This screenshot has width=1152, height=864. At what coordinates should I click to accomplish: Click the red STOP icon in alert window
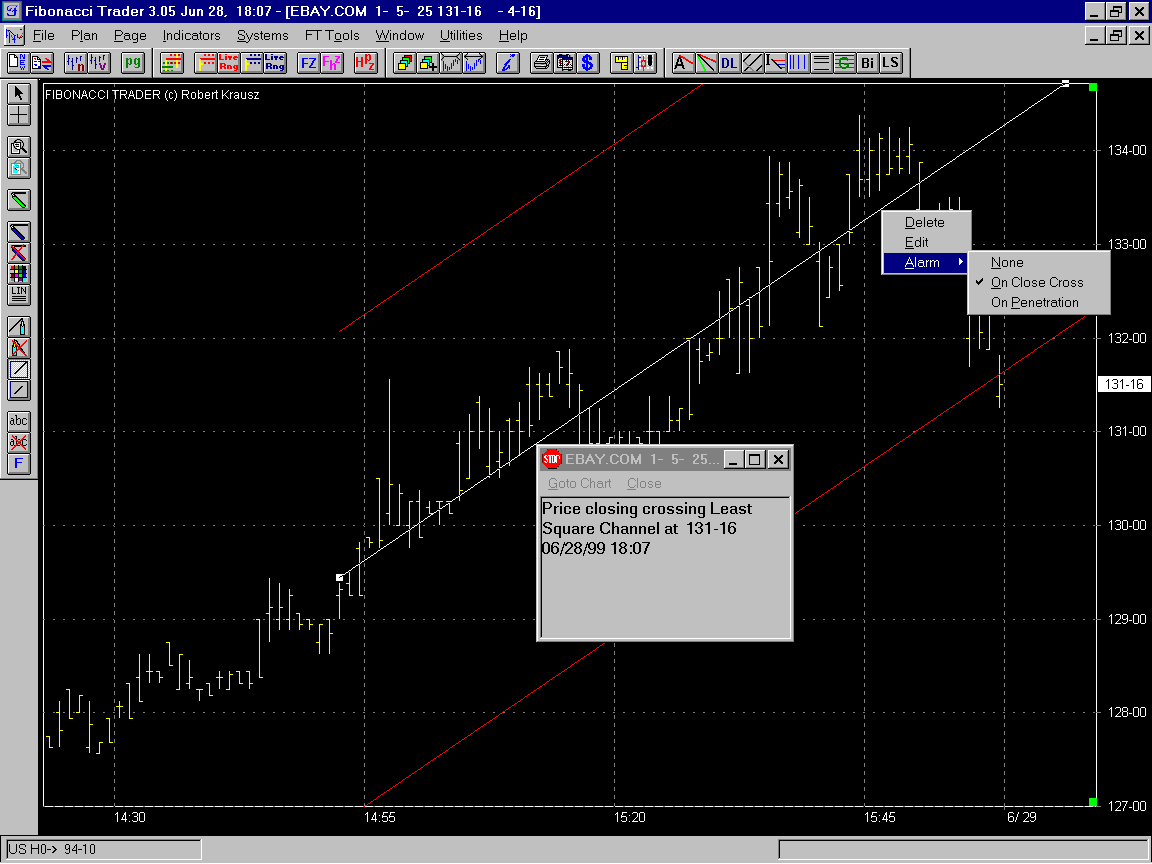552,459
